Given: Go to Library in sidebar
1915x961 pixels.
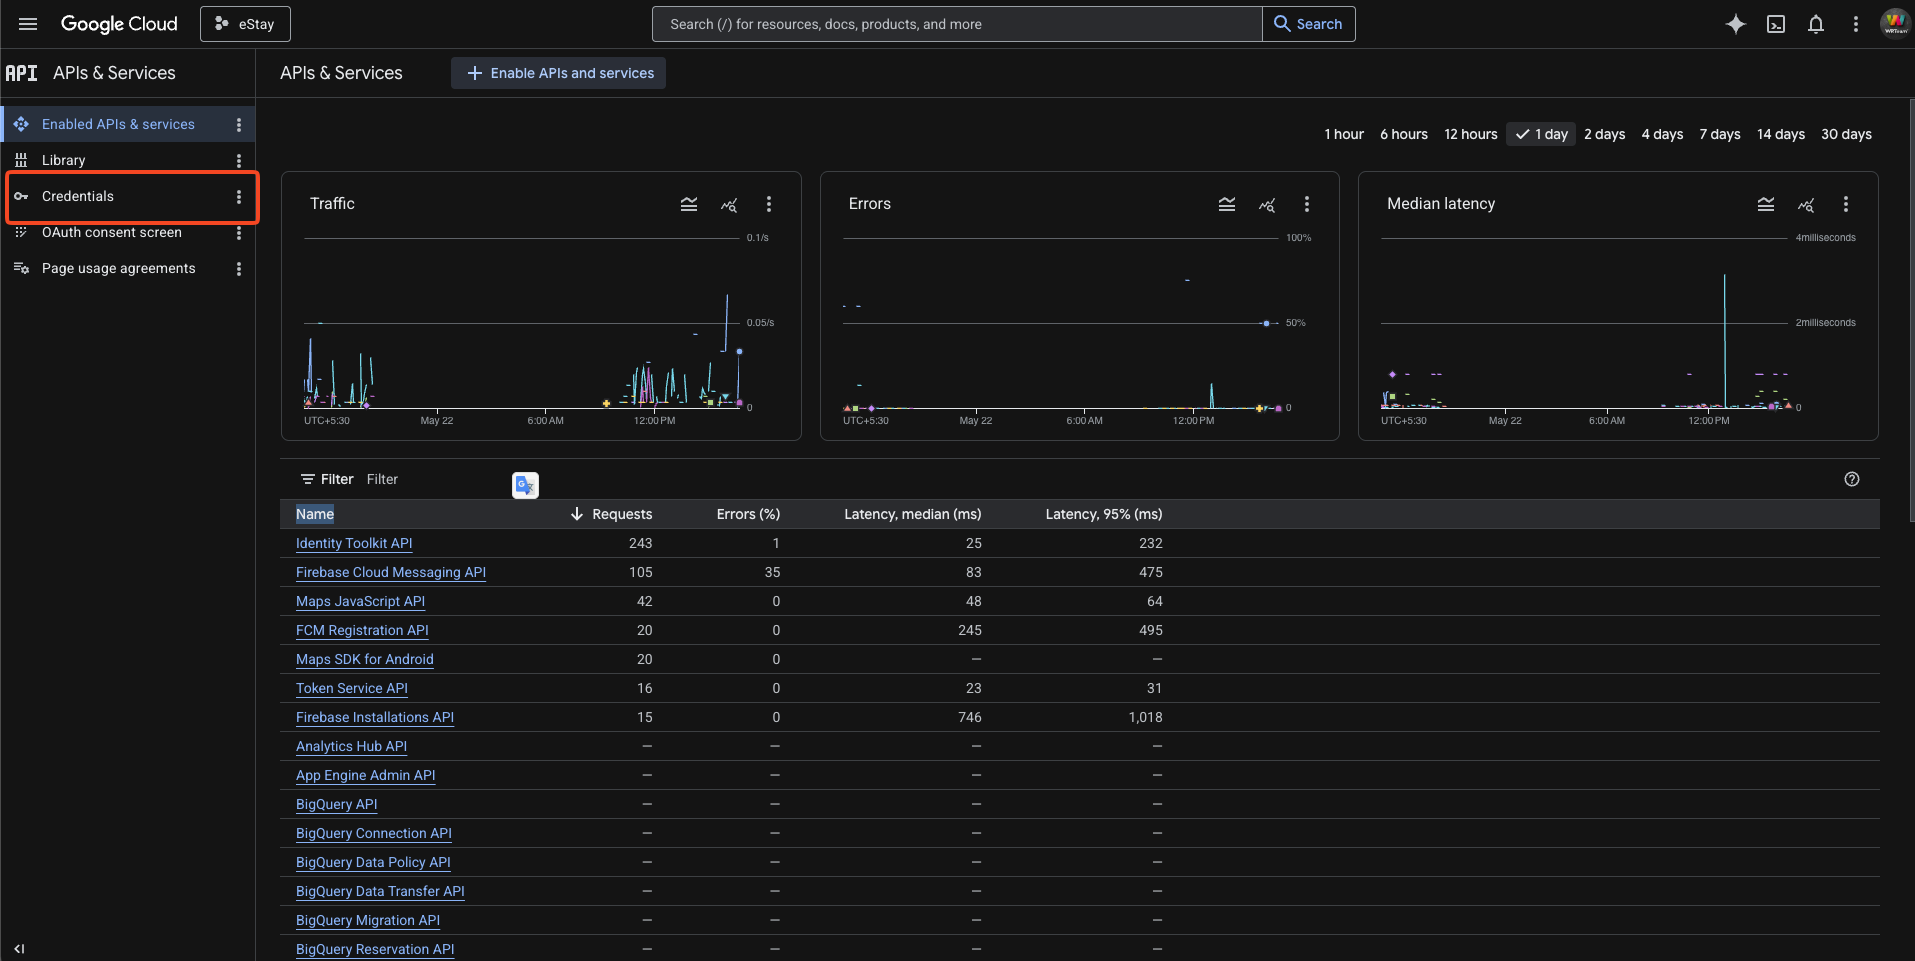Looking at the screenshot, I should pyautogui.click(x=64, y=160).
